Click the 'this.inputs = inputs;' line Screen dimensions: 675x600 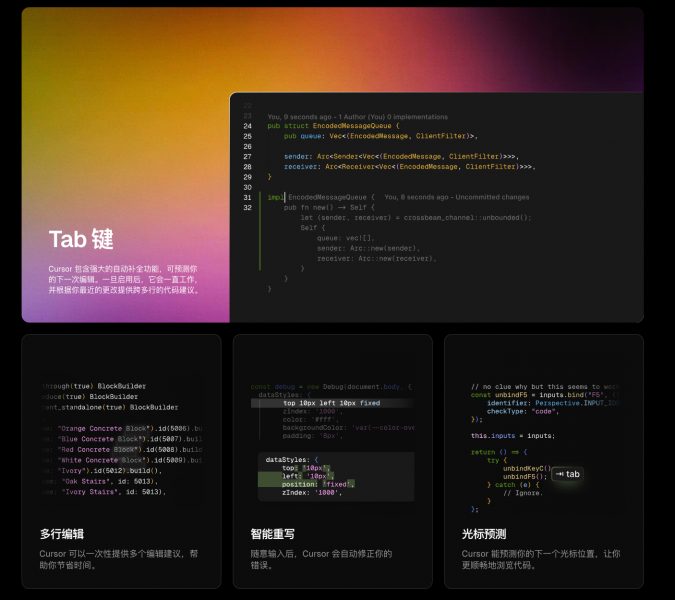tap(513, 436)
